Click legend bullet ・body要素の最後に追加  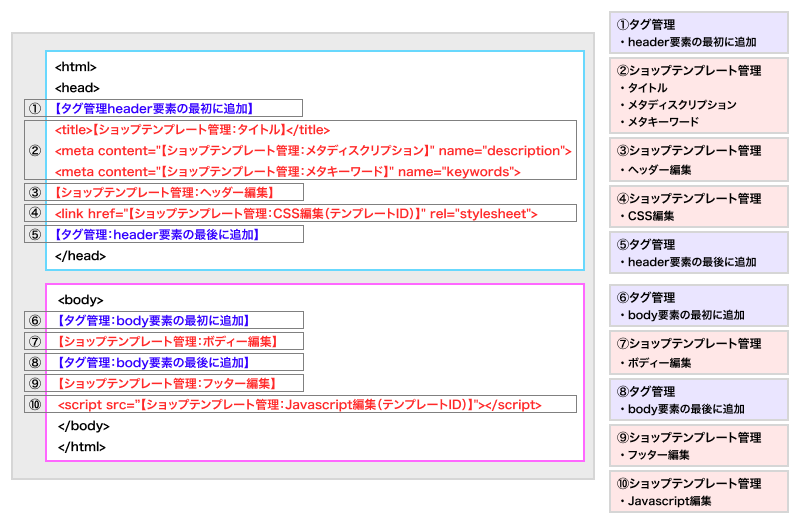[682, 409]
